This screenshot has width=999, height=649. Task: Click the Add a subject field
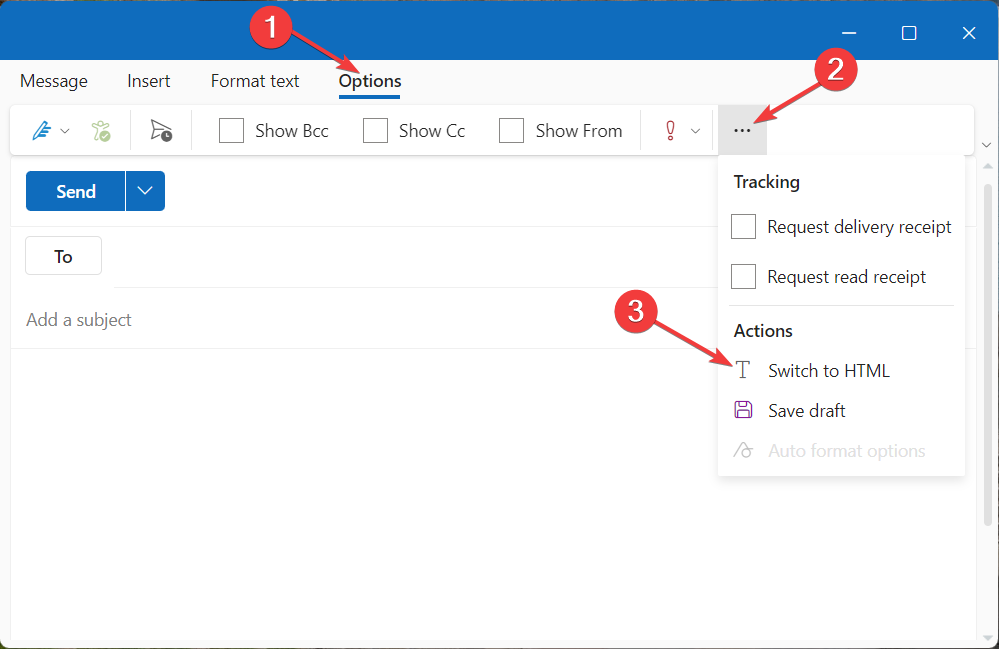point(78,319)
